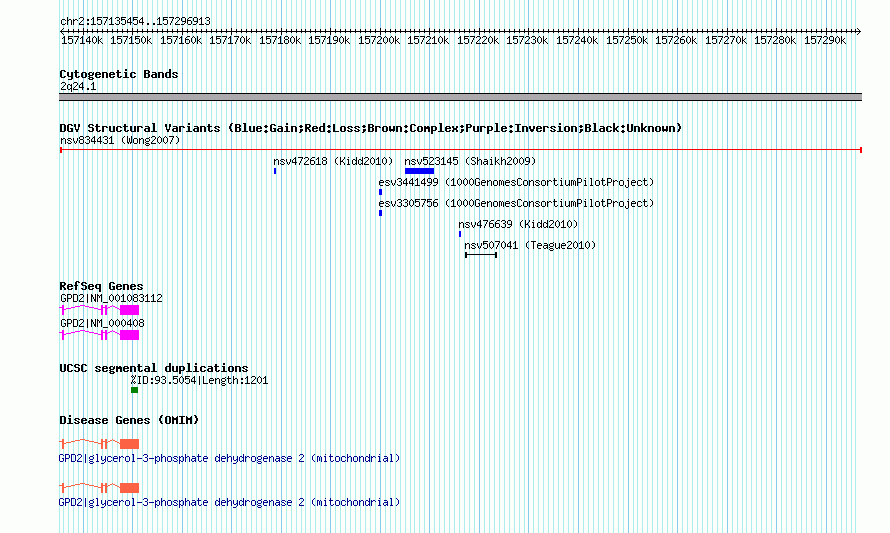Open esv3441499 1000GenomesConsortiumPilotProject label
Image resolution: width=890 pixels, height=533 pixels.
(x=516, y=182)
